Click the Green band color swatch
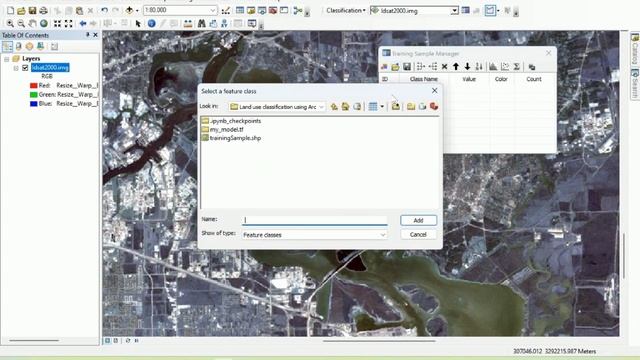 (34, 95)
